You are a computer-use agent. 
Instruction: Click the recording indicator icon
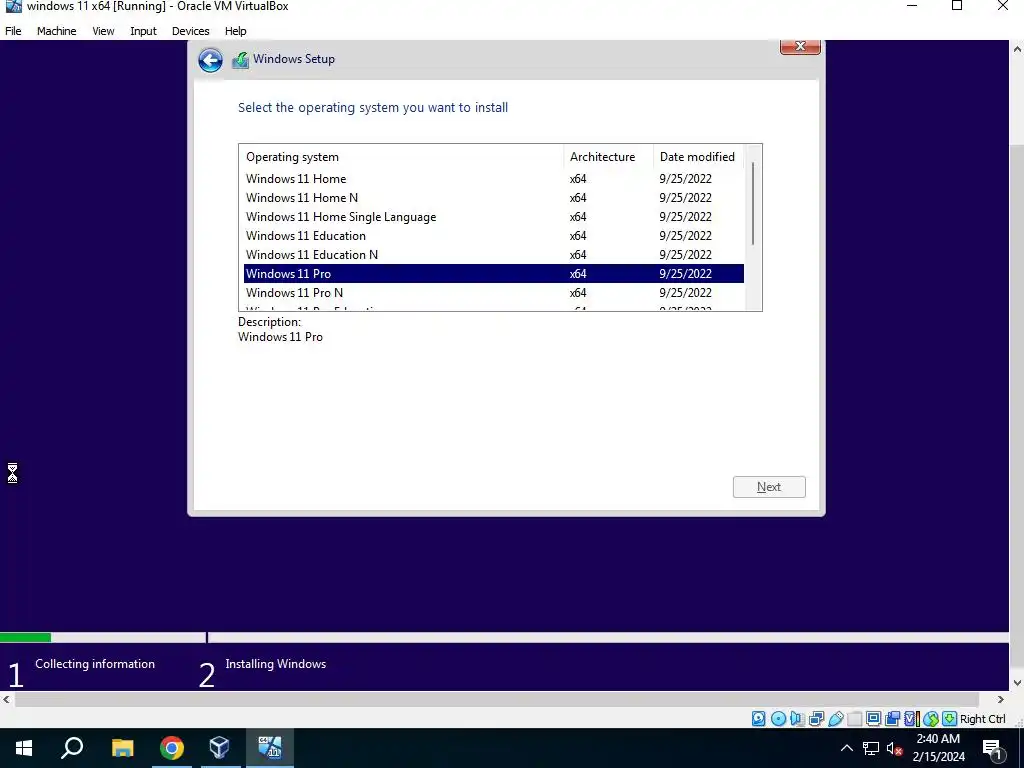pyautogui.click(x=892, y=718)
